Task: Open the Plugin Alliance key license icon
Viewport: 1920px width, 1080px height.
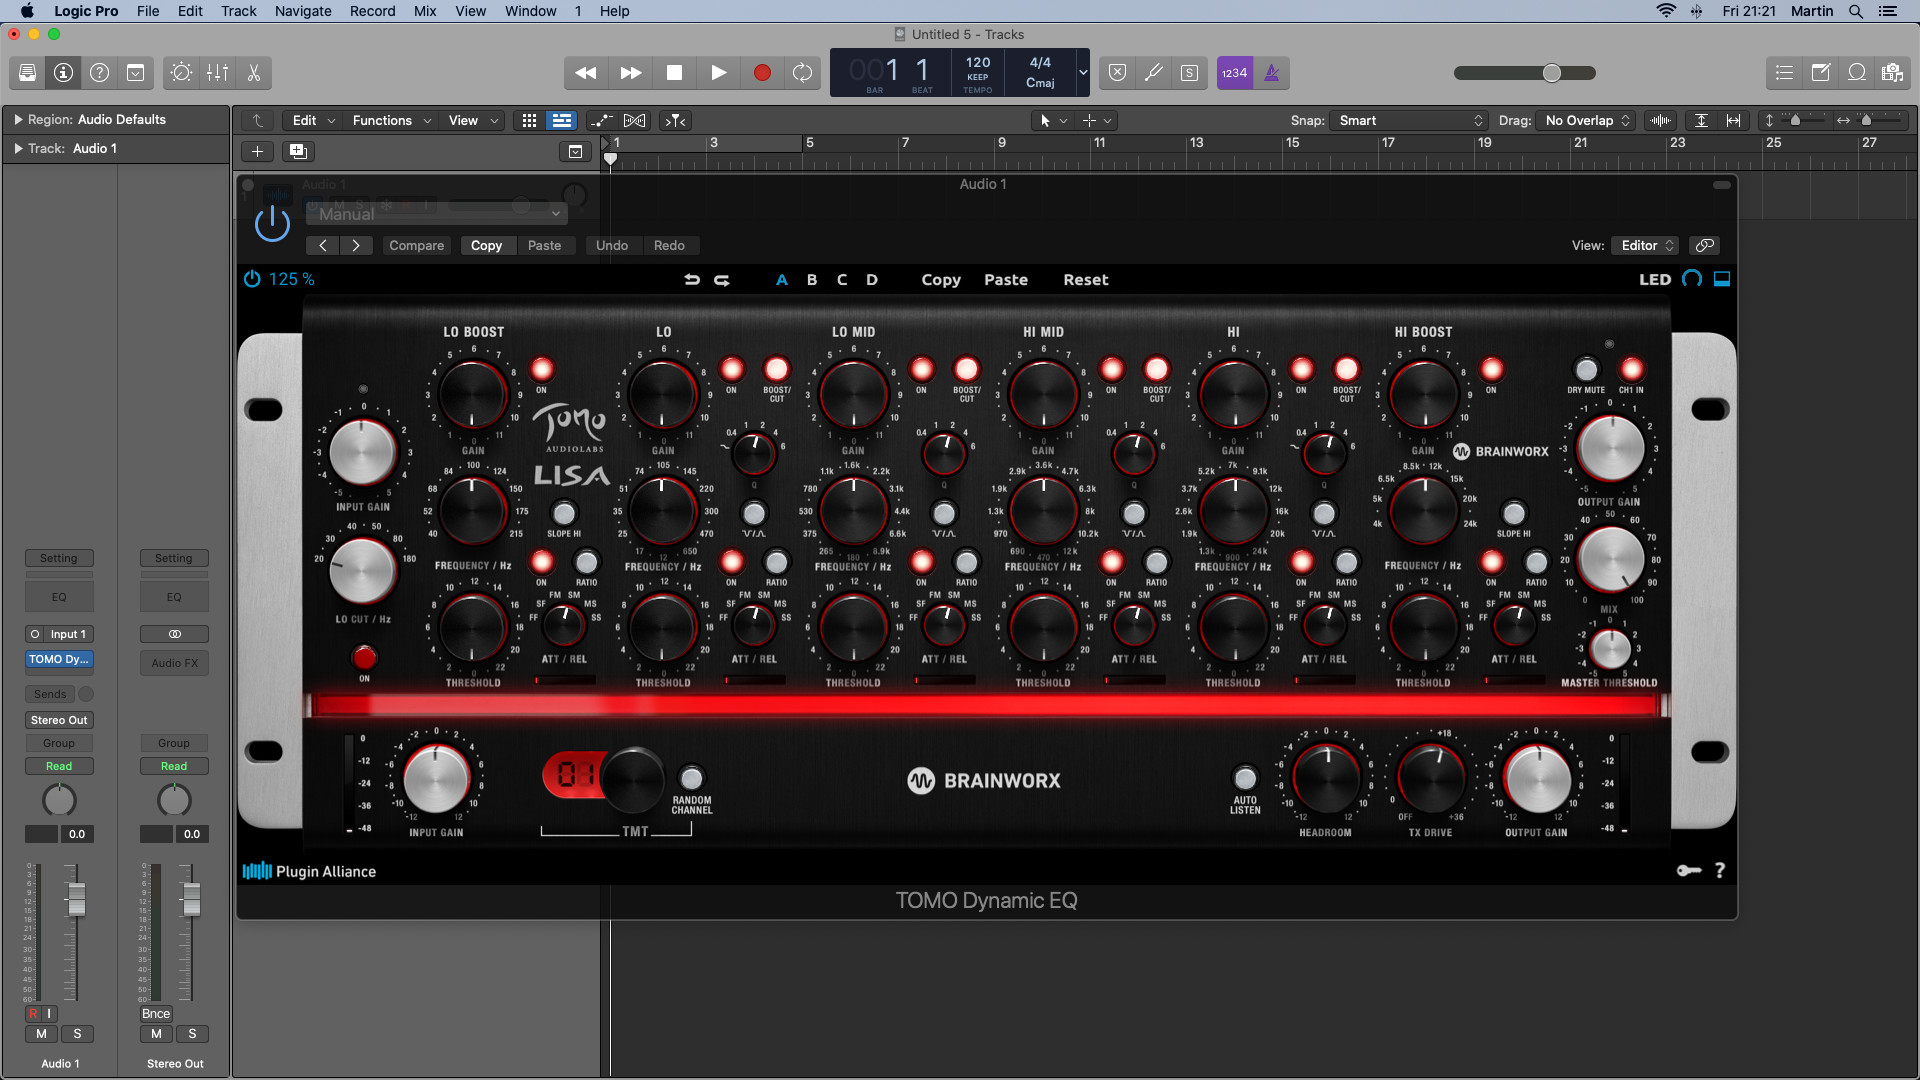Action: coord(1689,870)
